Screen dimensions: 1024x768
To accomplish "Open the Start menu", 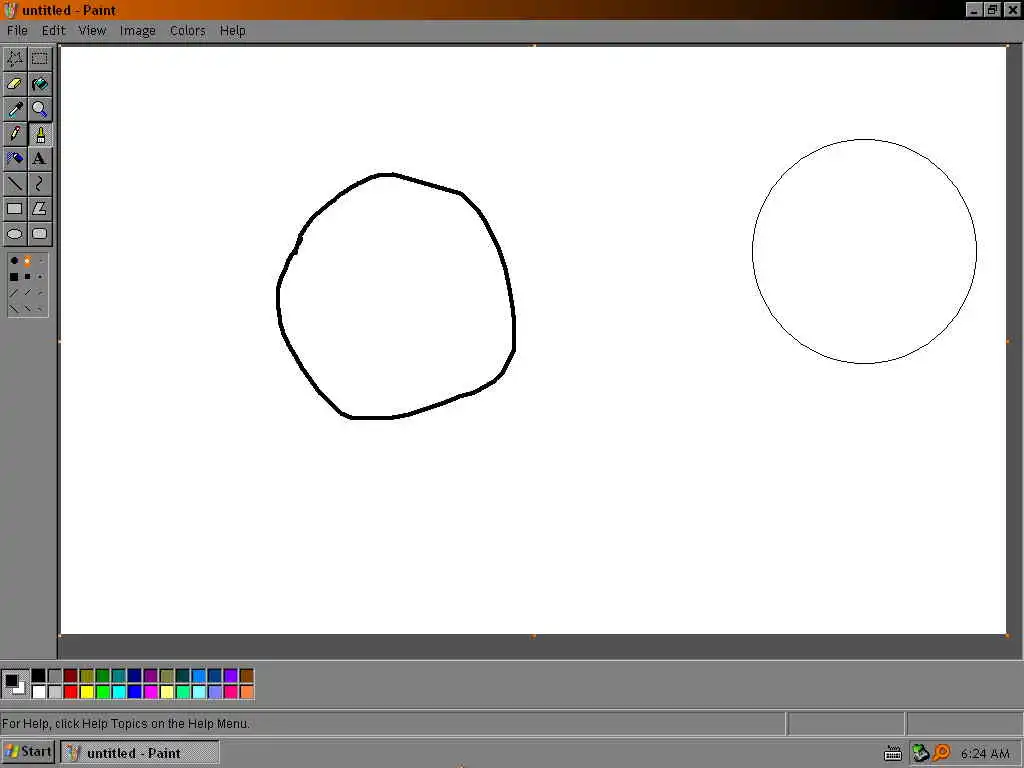I will (28, 752).
